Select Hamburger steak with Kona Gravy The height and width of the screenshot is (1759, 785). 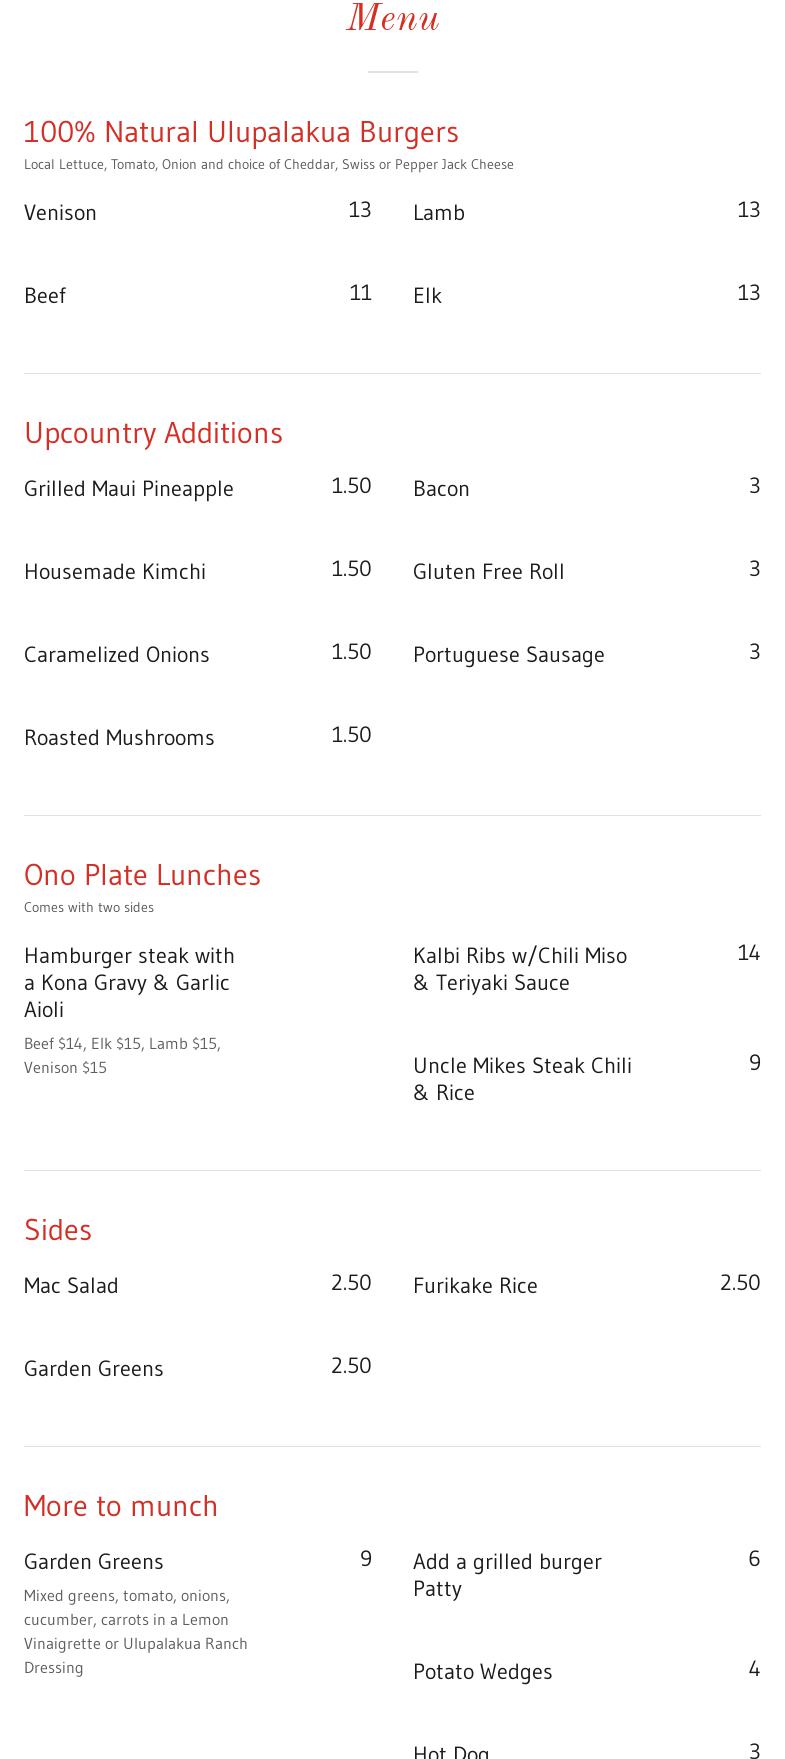click(x=130, y=982)
